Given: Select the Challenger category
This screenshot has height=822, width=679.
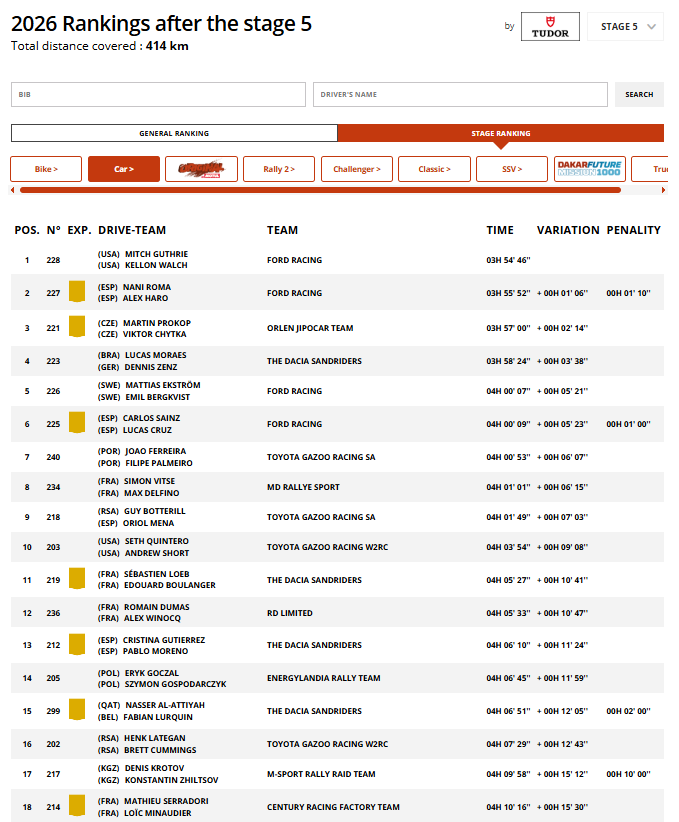Looking at the screenshot, I should pyautogui.click(x=357, y=169).
